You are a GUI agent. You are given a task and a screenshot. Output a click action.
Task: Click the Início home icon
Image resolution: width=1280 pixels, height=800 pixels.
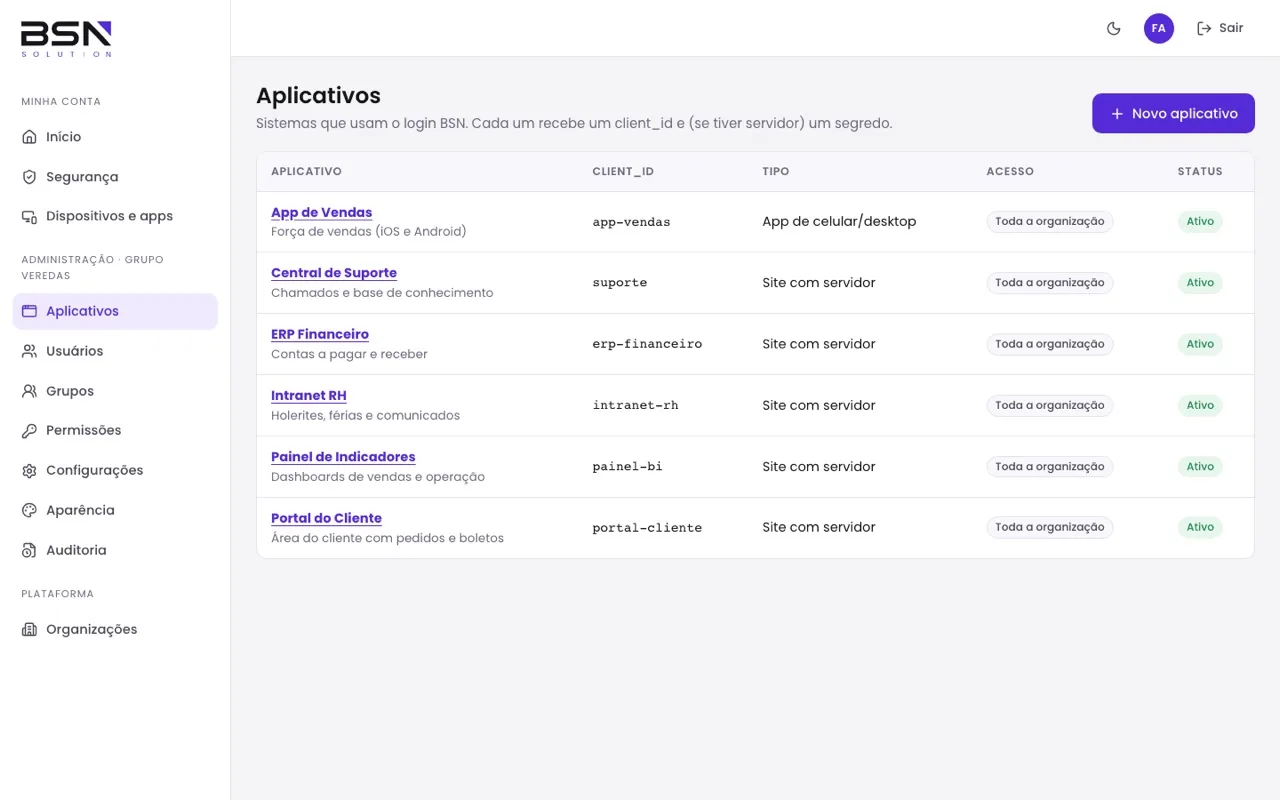click(30, 137)
